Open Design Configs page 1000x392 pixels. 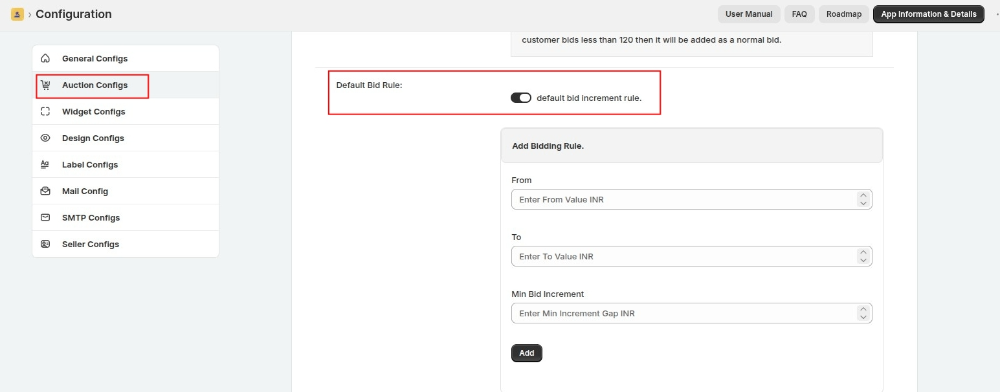coord(126,138)
